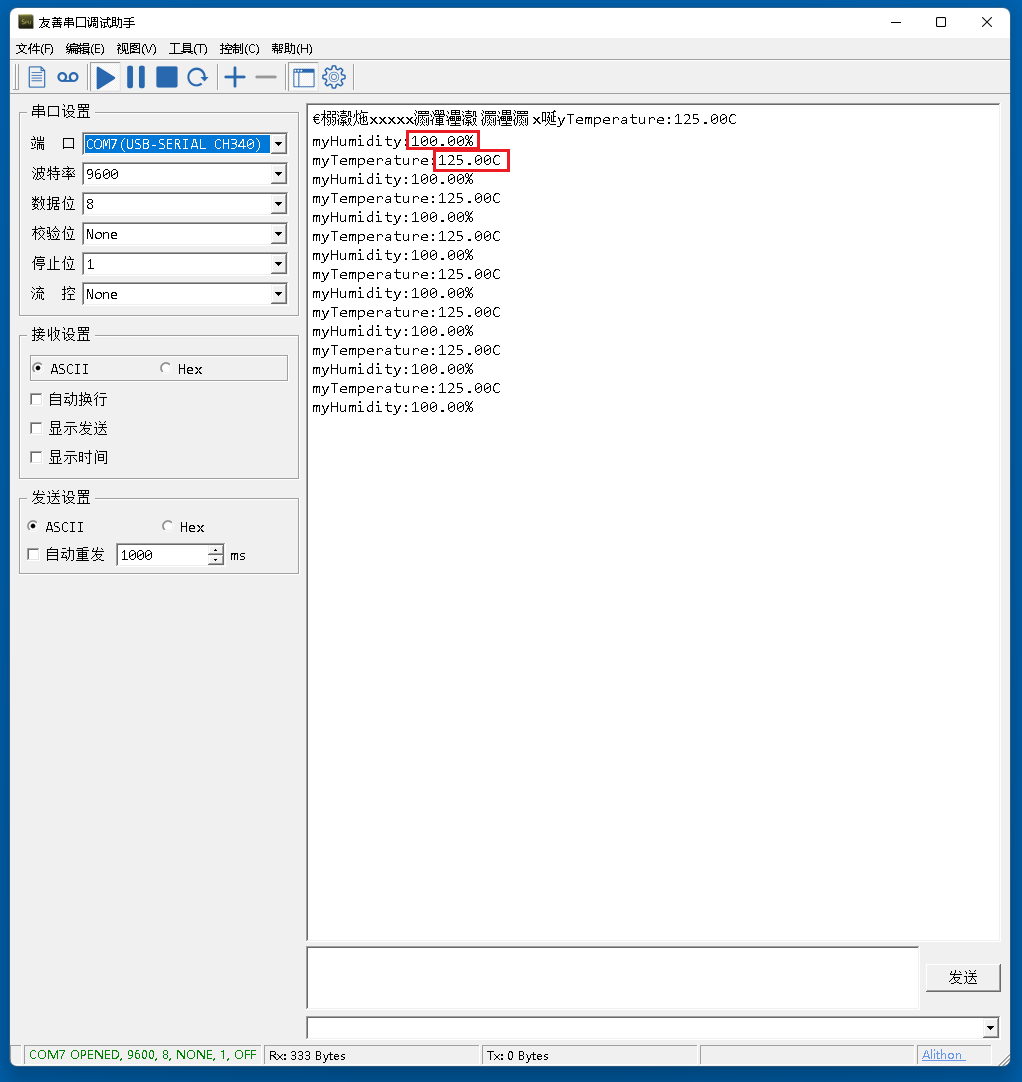The width and height of the screenshot is (1022, 1082).
Task: Enable the 显示发送 checkbox
Action: tap(69, 429)
